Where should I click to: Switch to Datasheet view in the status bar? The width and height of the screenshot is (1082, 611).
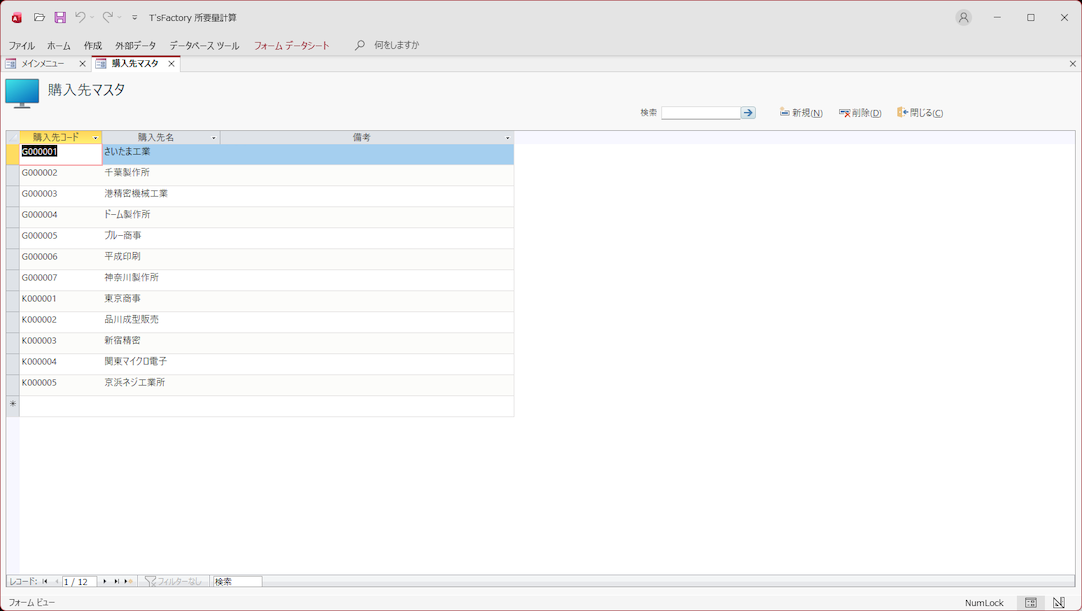pos(1031,603)
